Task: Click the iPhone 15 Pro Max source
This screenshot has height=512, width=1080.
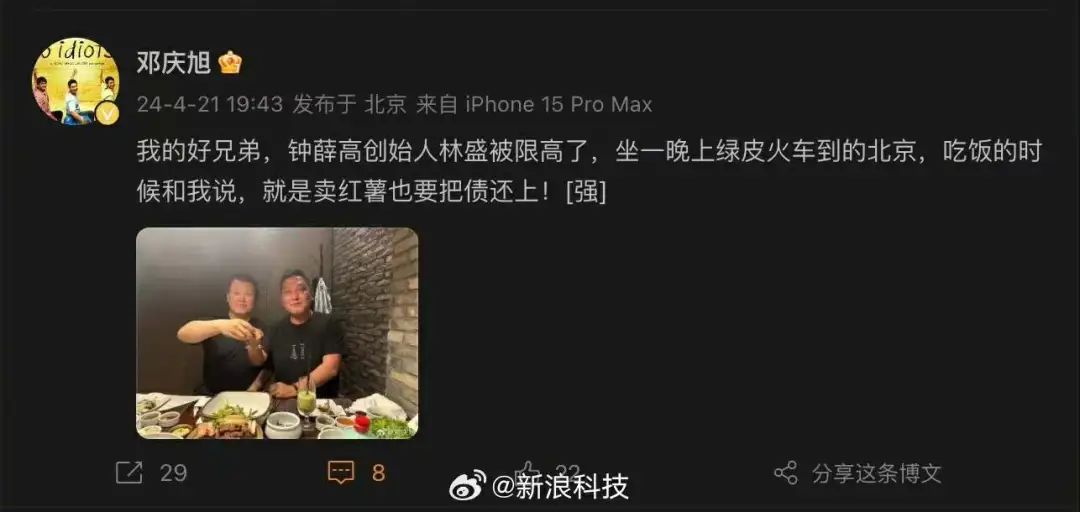Action: pyautogui.click(x=559, y=105)
